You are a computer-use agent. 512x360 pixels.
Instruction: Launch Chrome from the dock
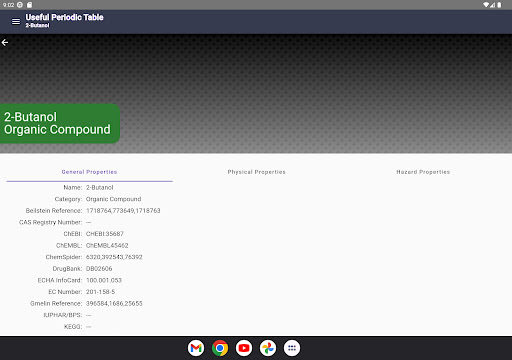[220, 348]
